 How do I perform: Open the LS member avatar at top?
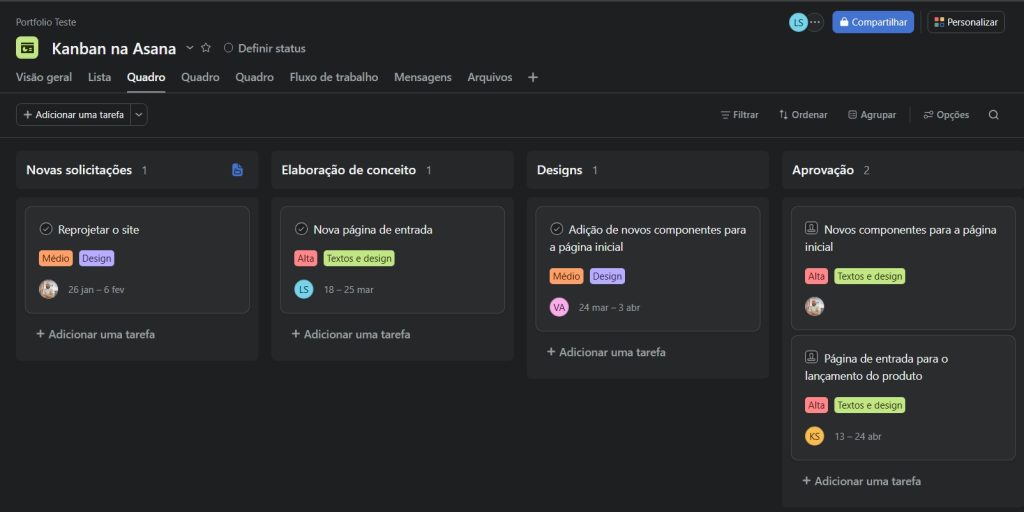[798, 22]
